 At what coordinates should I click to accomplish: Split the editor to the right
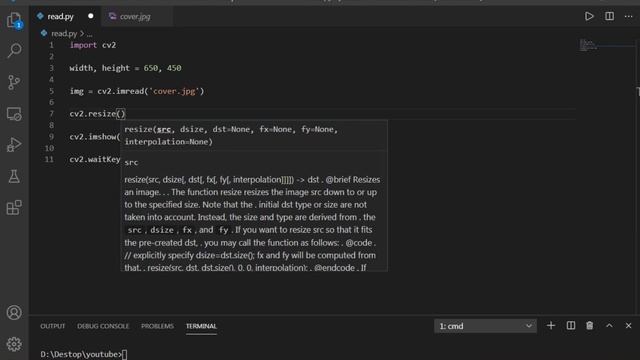(609, 16)
